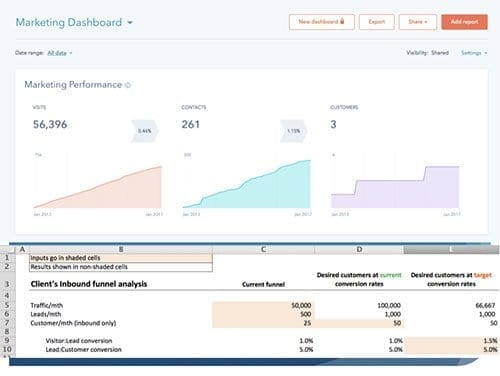This screenshot has height=376, width=500.
Task: Click the Visits area chart
Action: pyautogui.click(x=98, y=187)
